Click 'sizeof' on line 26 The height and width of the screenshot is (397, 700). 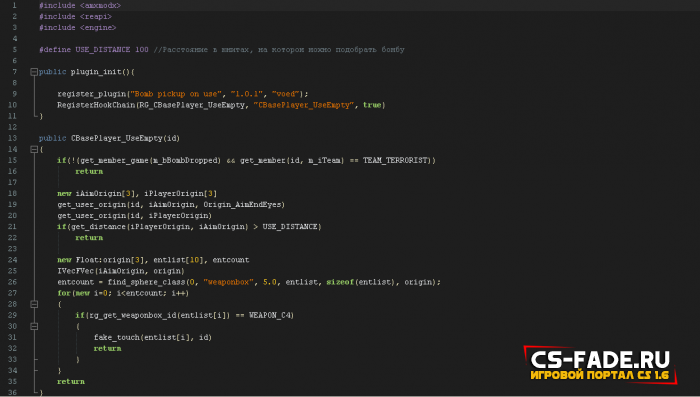coord(340,282)
